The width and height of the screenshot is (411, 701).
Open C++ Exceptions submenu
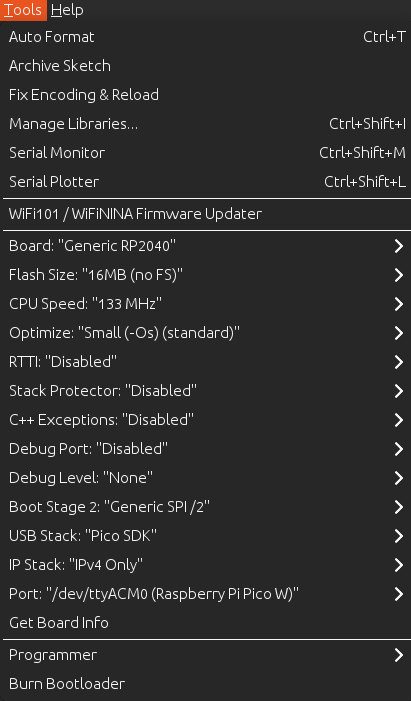click(x=205, y=420)
